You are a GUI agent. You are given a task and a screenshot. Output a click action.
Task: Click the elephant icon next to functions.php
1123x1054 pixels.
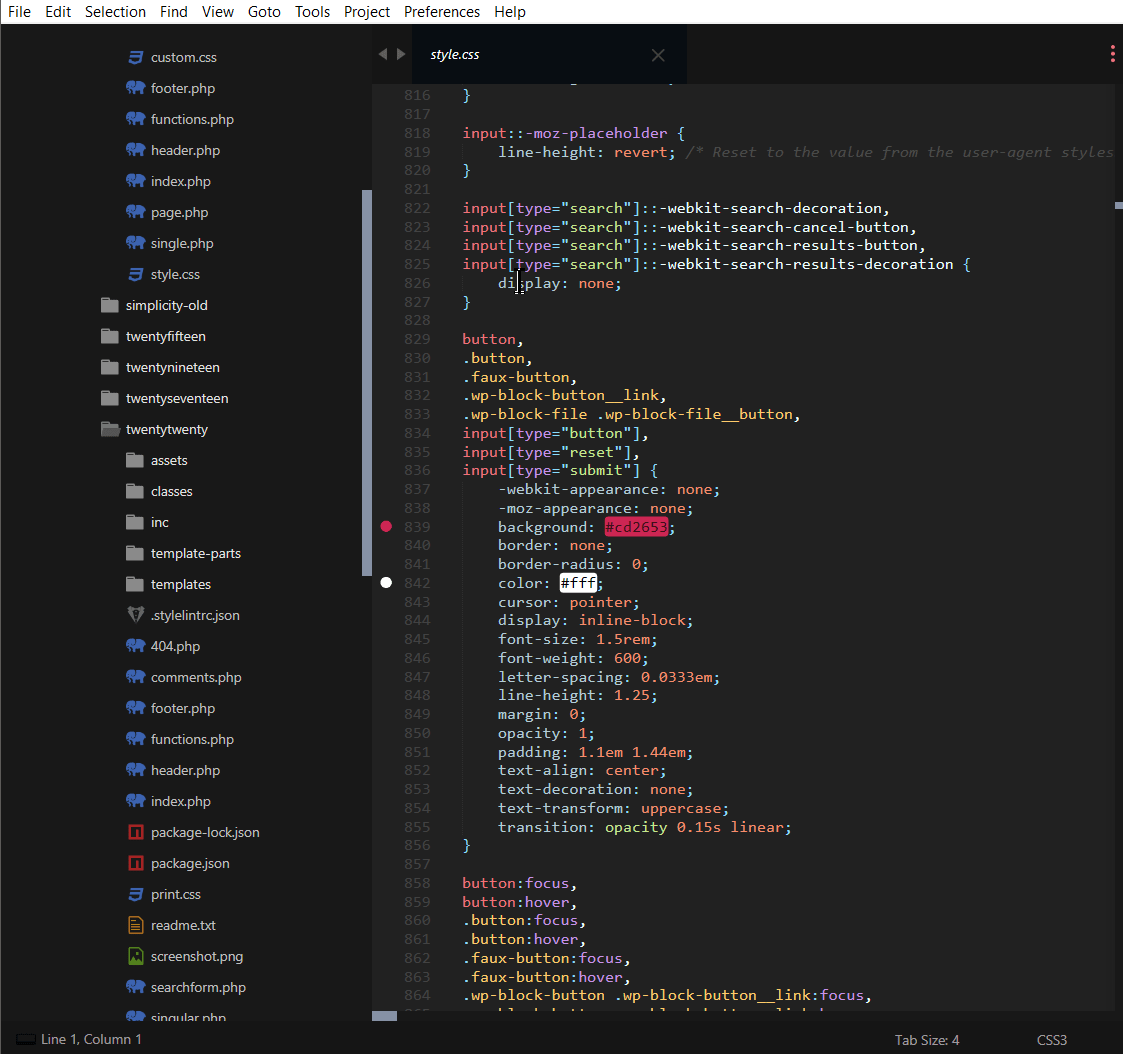(x=134, y=118)
